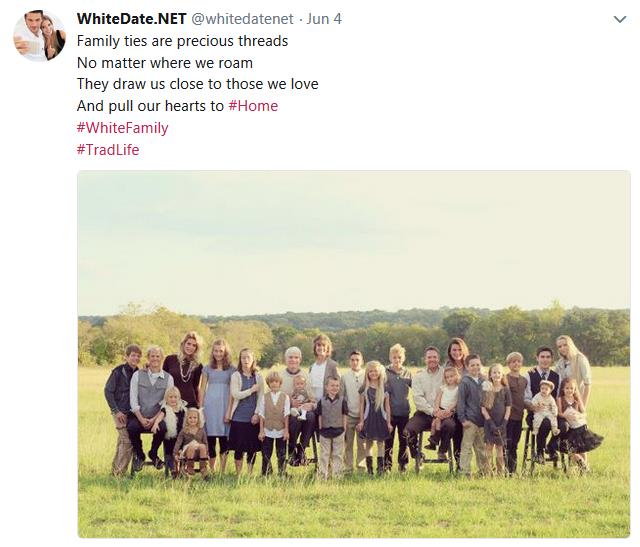The width and height of the screenshot is (640, 547).
Task: Click the man's face in the avatar
Action: pos(33,22)
